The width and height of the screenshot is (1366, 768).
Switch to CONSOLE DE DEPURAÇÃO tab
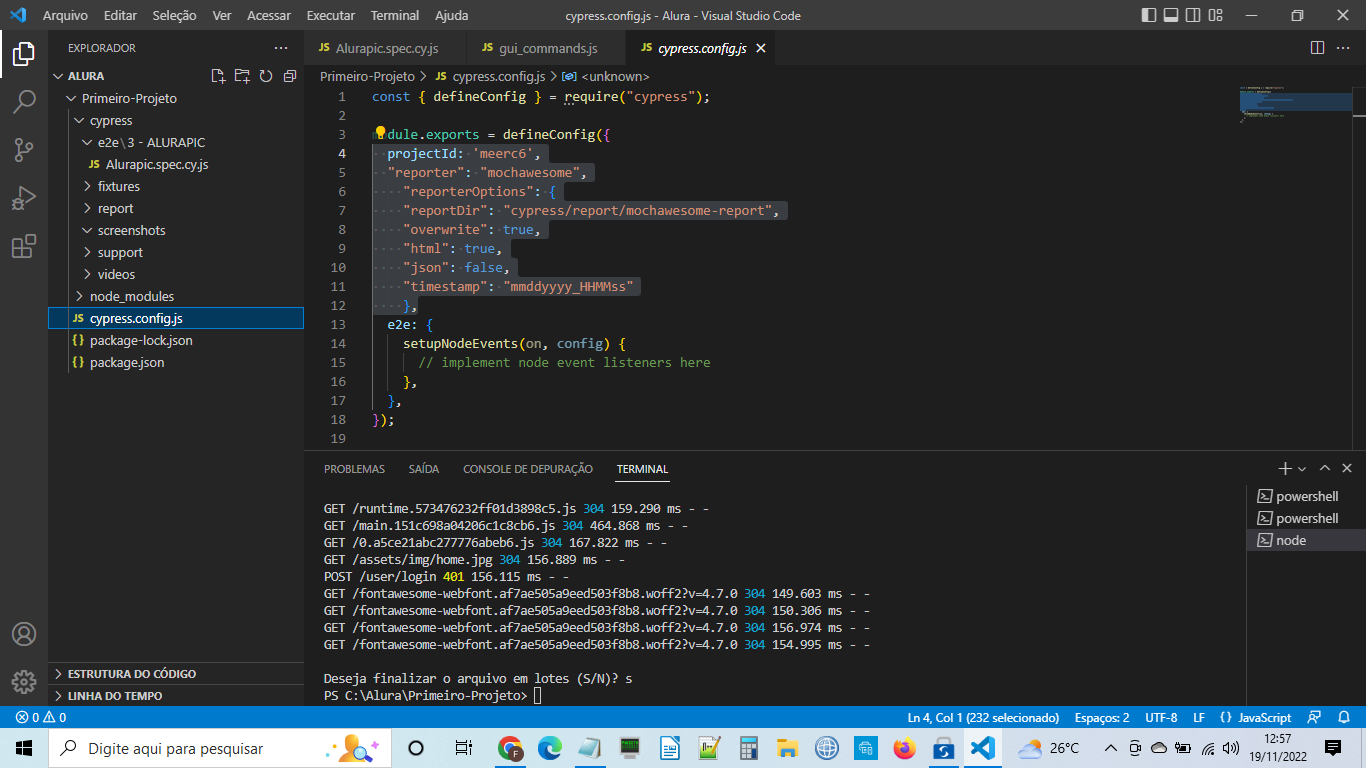[x=528, y=469]
